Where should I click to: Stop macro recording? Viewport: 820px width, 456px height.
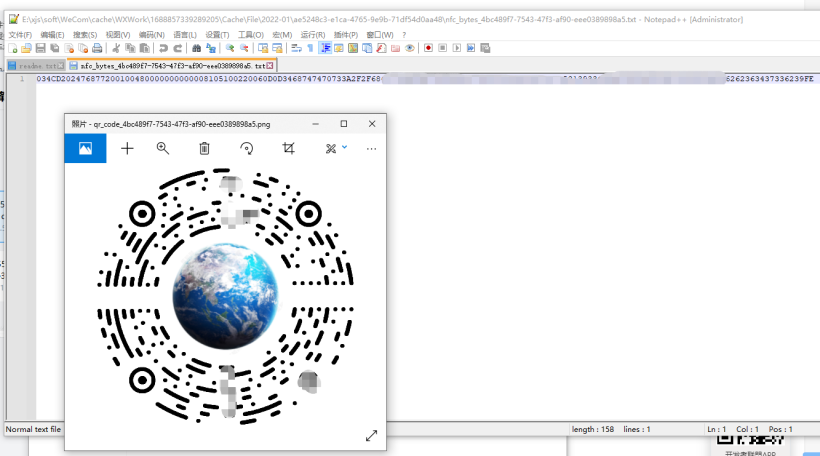click(x=442, y=48)
